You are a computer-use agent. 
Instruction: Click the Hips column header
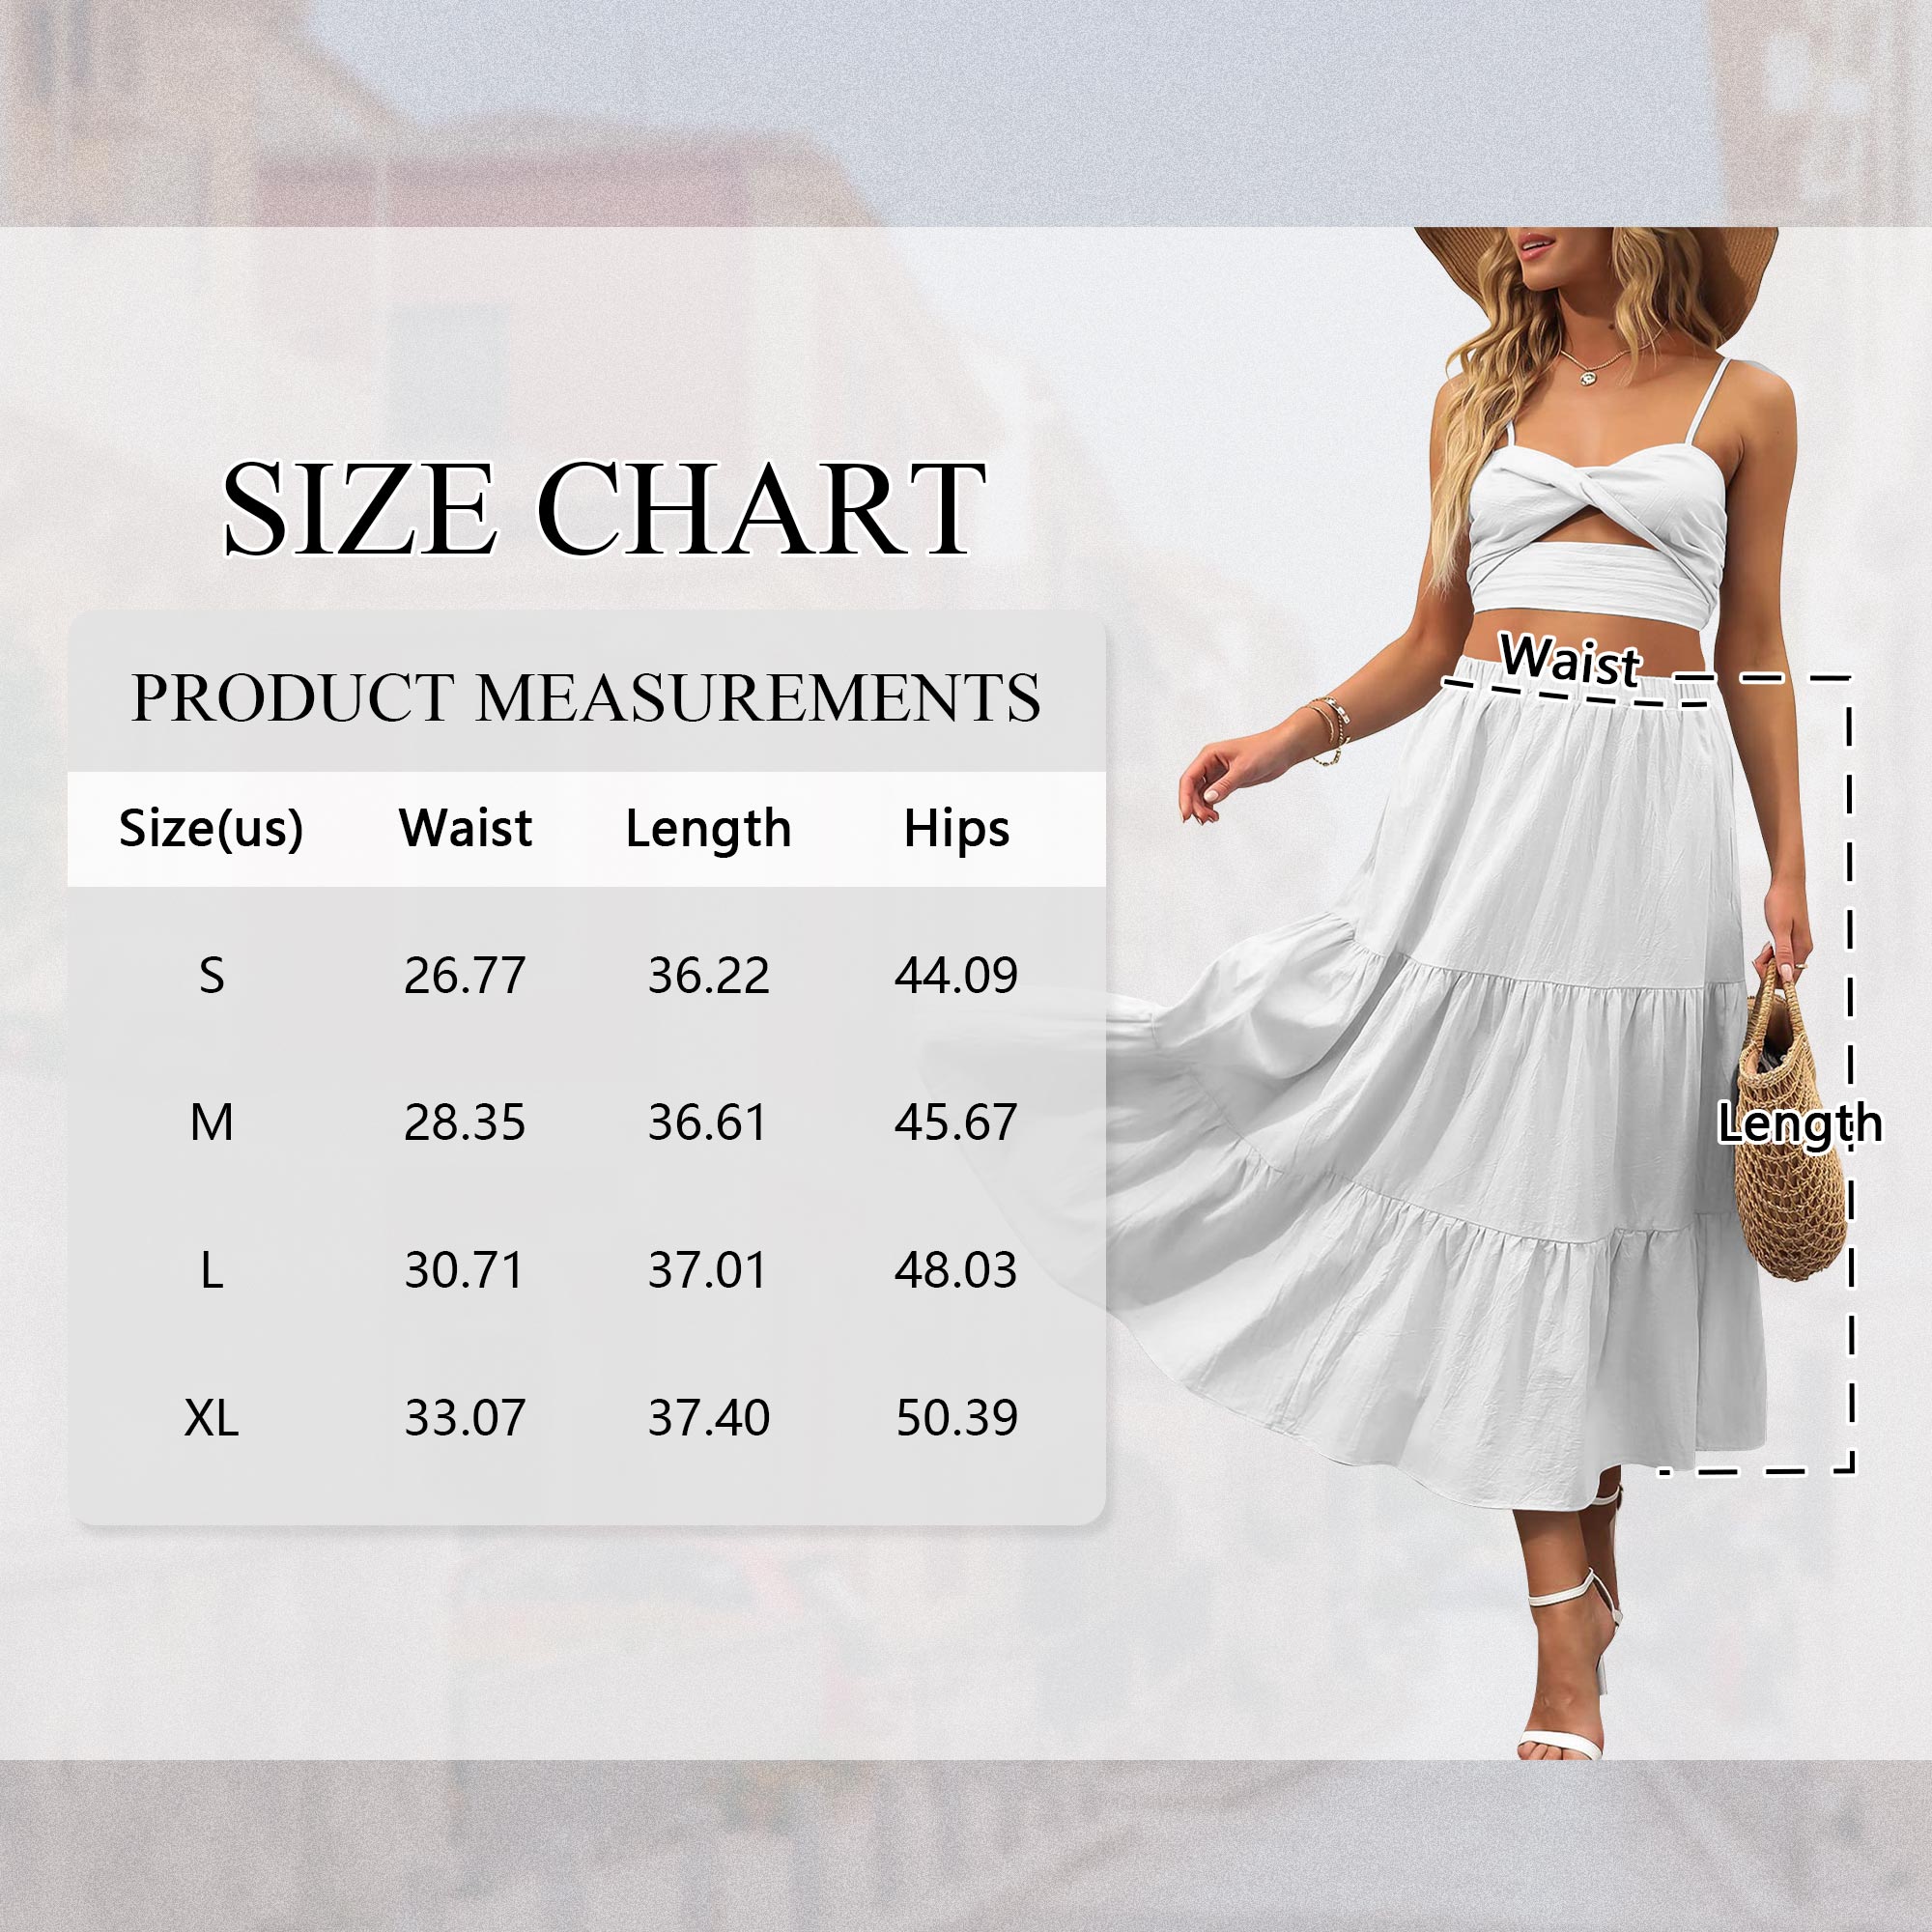tap(956, 830)
